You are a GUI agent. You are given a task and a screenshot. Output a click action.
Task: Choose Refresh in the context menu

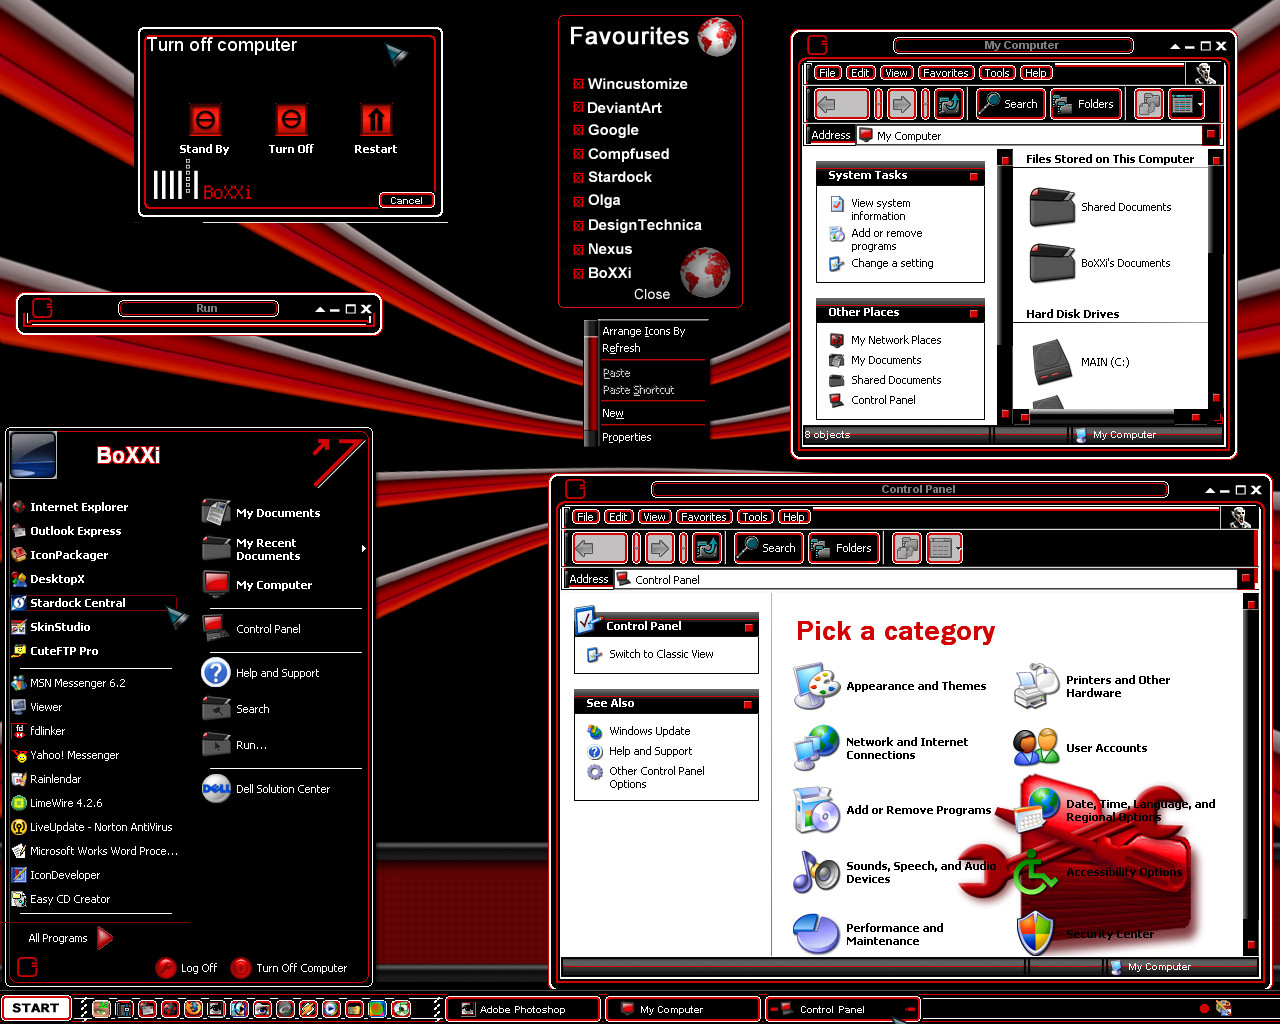pyautogui.click(x=621, y=348)
